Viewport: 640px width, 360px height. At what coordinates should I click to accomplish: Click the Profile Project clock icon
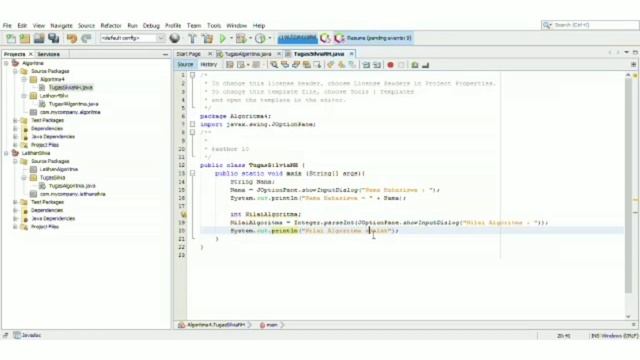(260, 38)
